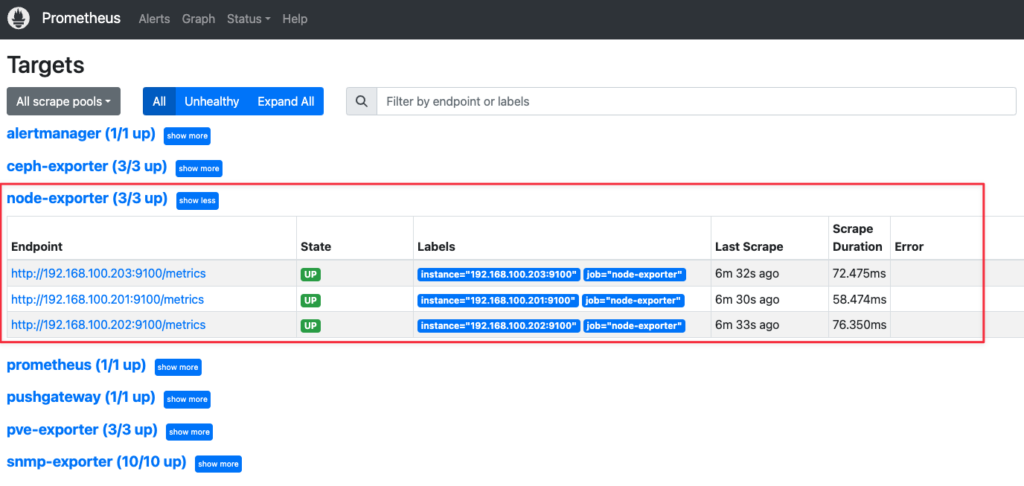Viewport: 1024px width, 486px height.
Task: Click the State column header
Action: 316,247
